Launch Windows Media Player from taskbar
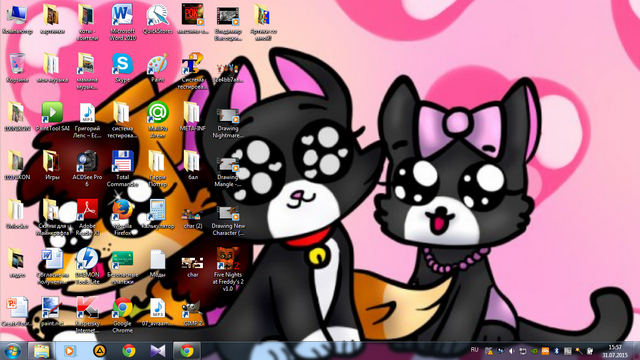The width and height of the screenshot is (640, 360). tap(70, 351)
